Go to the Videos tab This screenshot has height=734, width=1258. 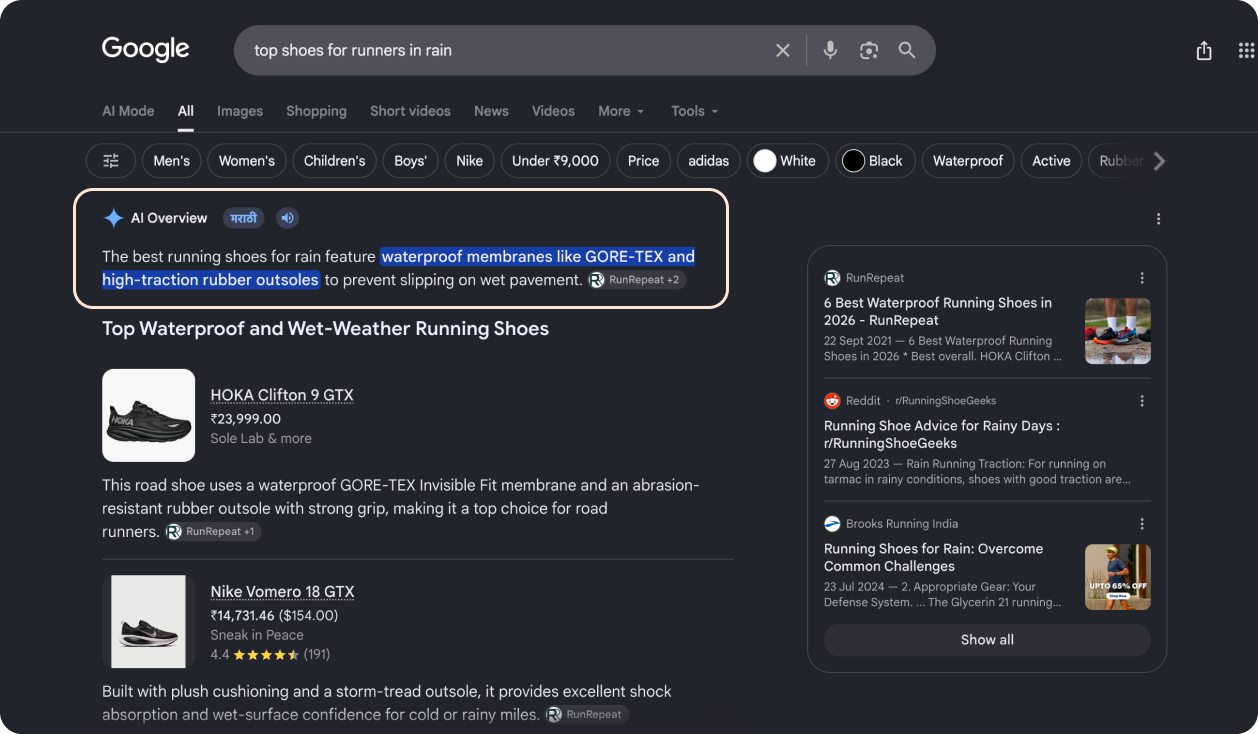click(553, 111)
